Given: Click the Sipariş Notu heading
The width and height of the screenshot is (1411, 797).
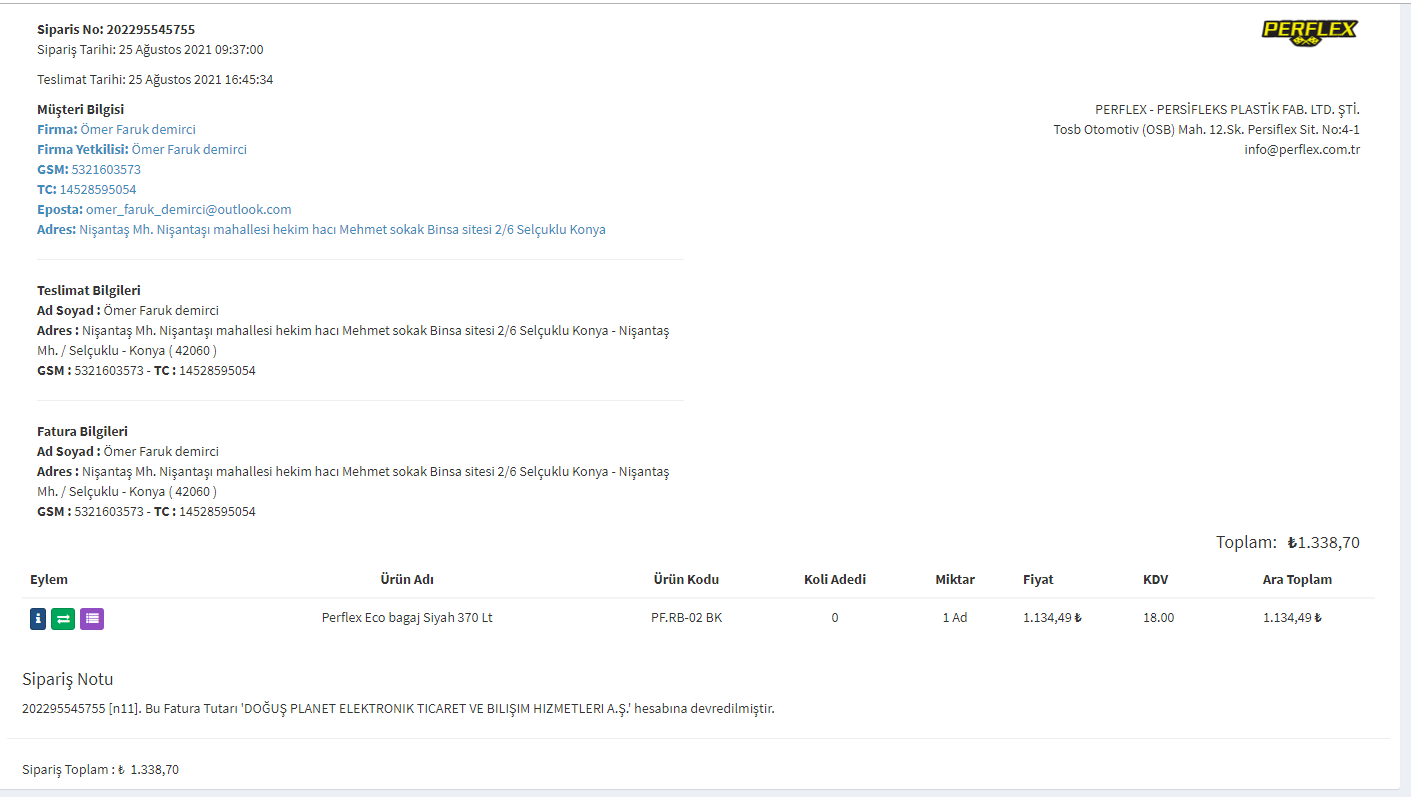Looking at the screenshot, I should point(68,680).
